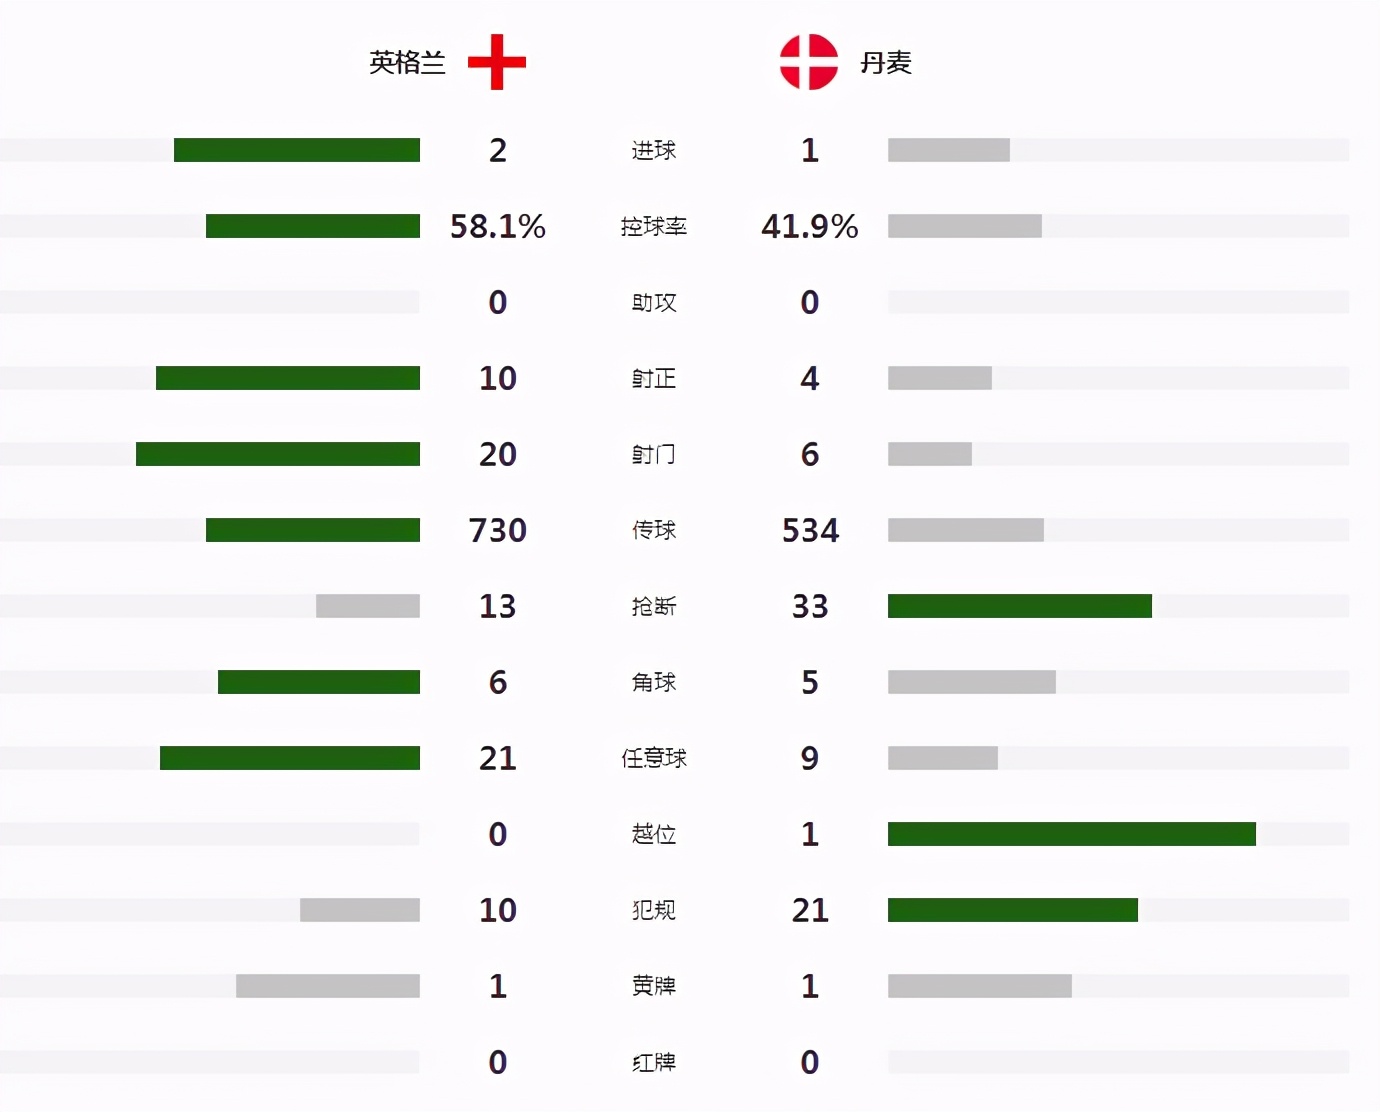This screenshot has height=1112, width=1380.
Task: Click the 射正 stat label
Action: [654, 378]
